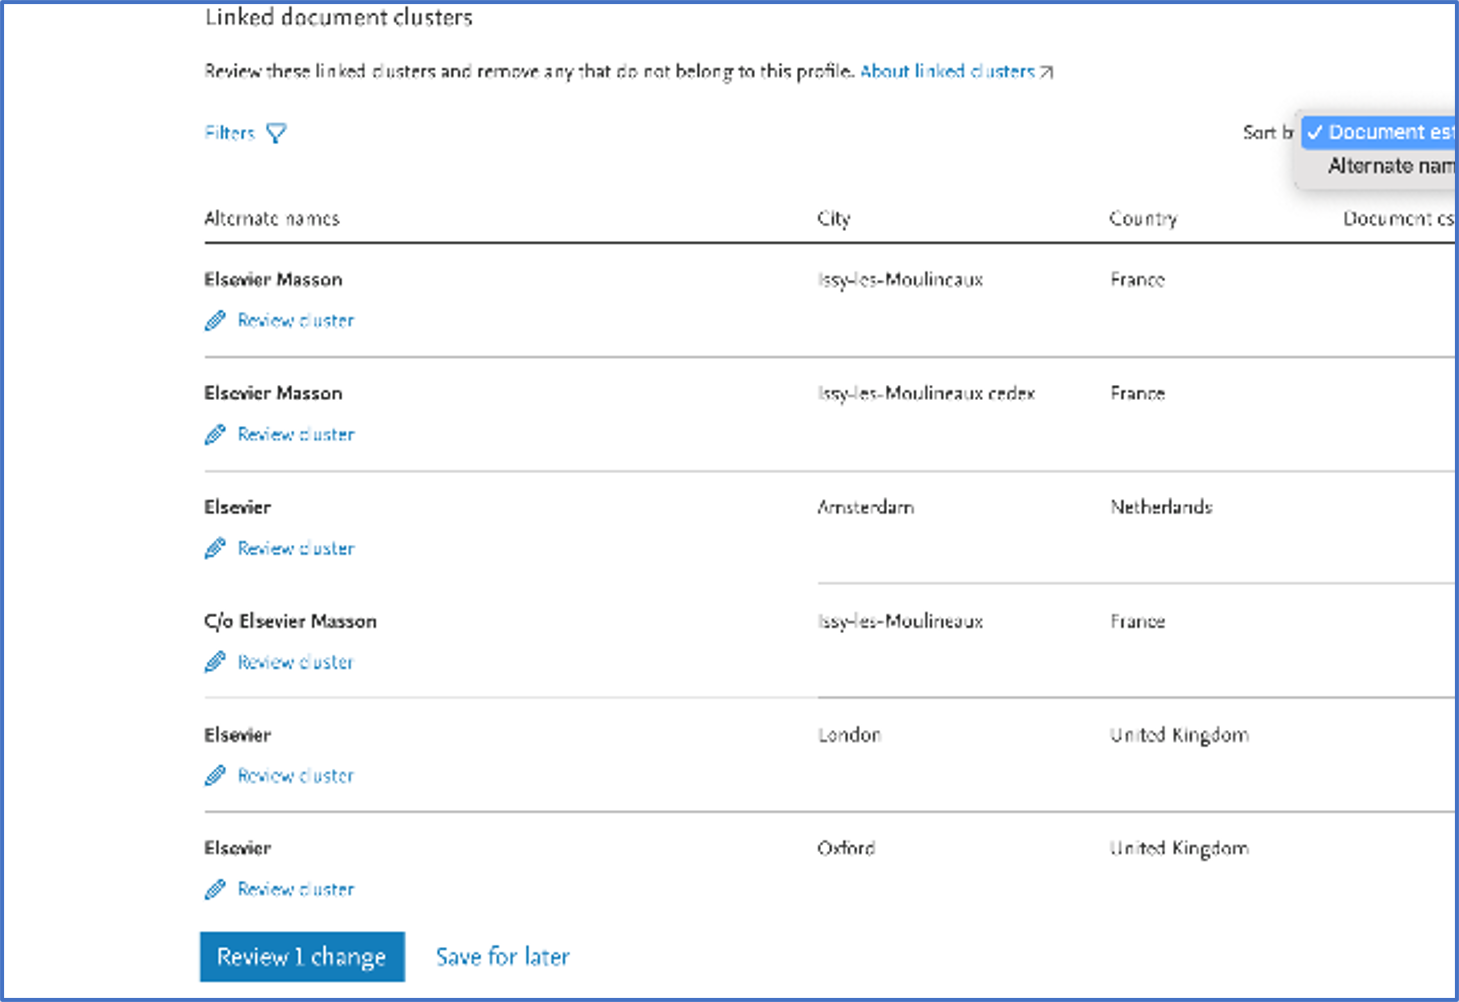The width and height of the screenshot is (1459, 1002).
Task: Click Save for later link
Action: (x=503, y=957)
